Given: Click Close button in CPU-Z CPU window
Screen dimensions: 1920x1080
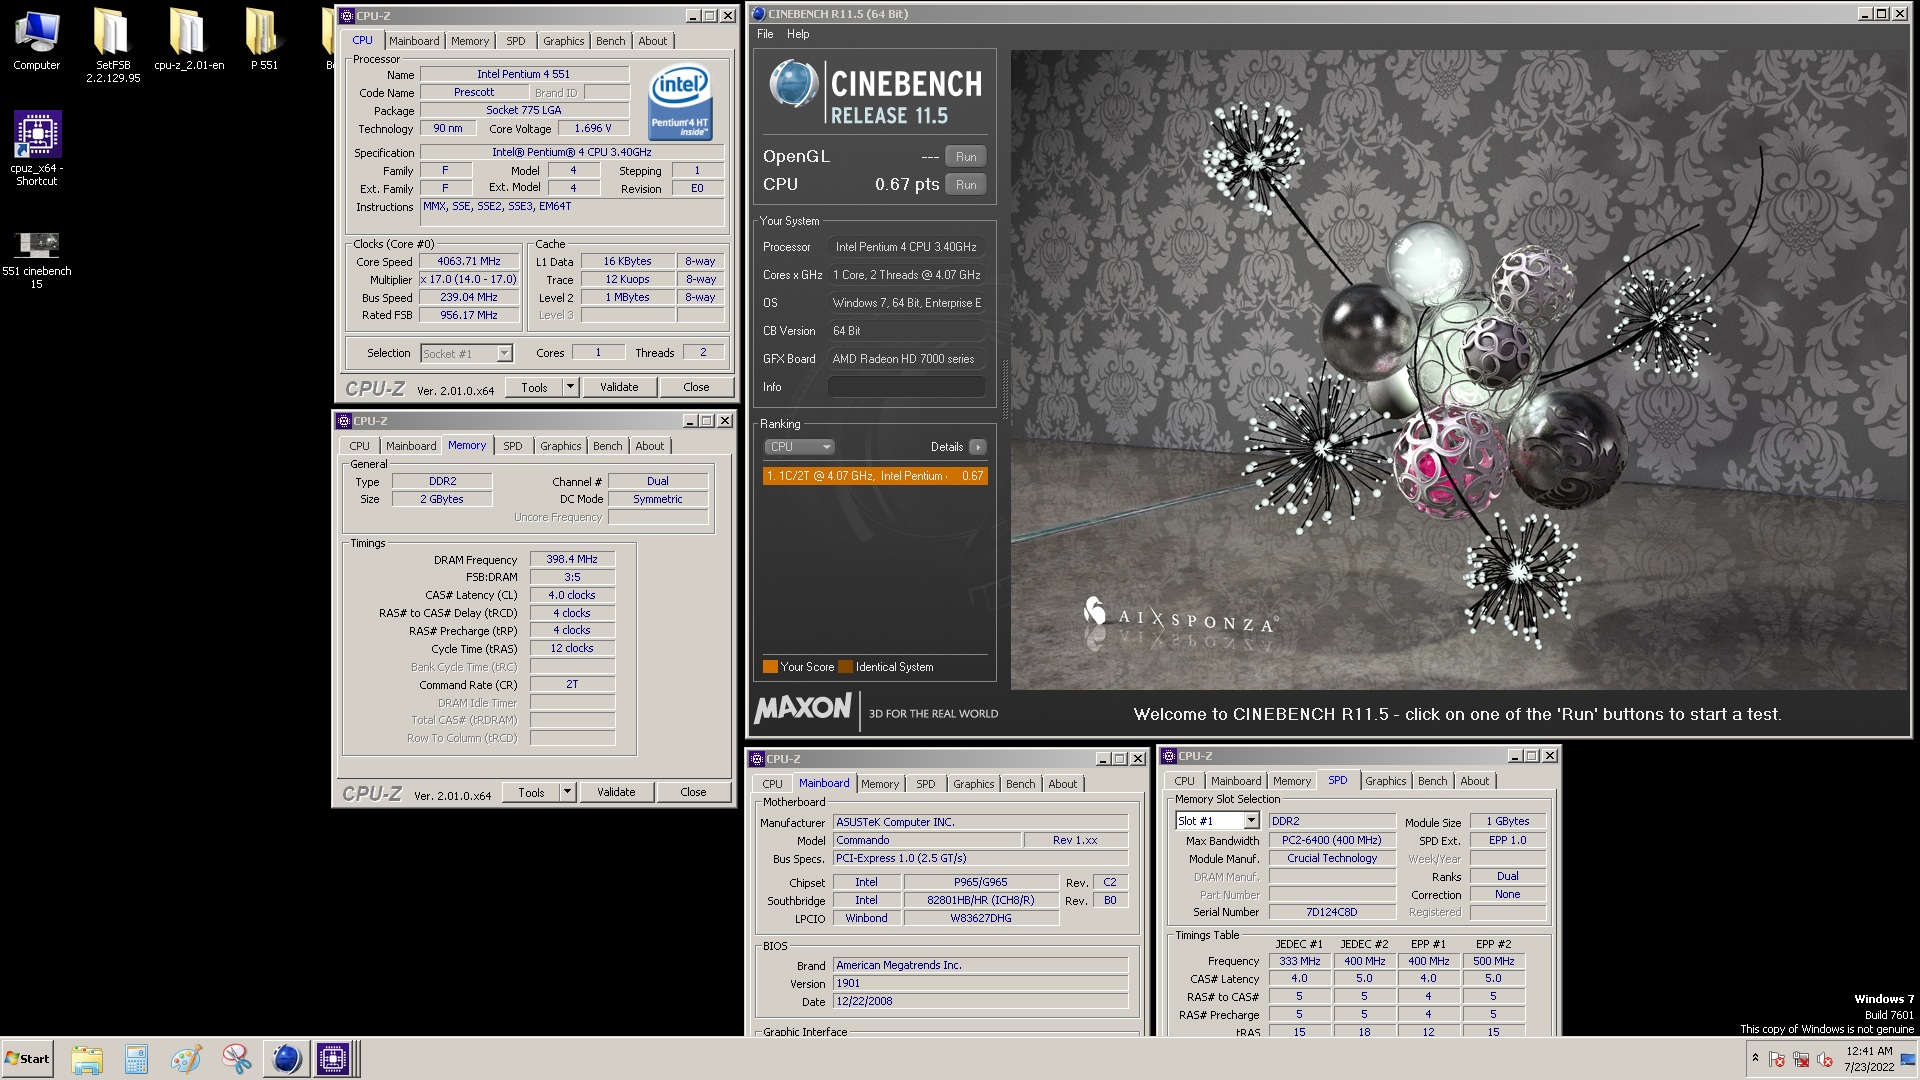Looking at the screenshot, I should [x=696, y=387].
